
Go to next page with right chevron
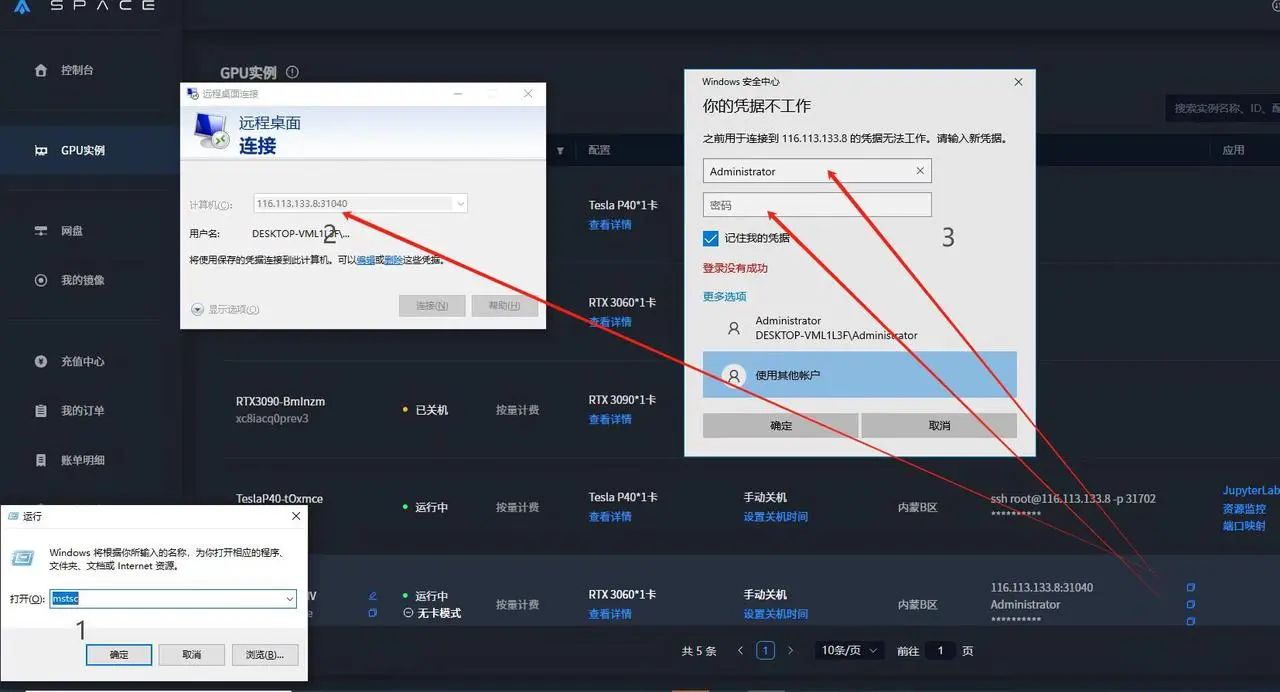790,650
